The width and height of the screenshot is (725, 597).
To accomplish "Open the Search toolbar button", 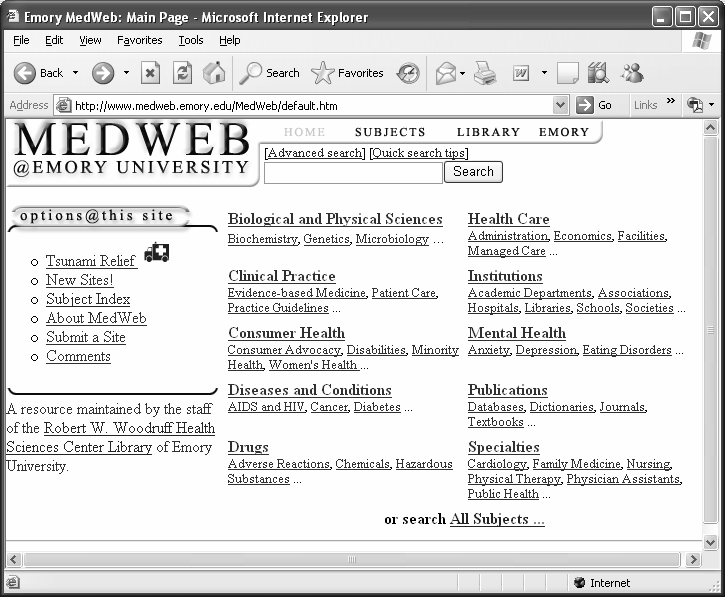I will (270, 73).
